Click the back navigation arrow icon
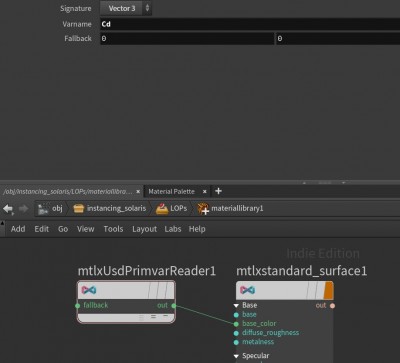The height and width of the screenshot is (363, 400). 8,209
